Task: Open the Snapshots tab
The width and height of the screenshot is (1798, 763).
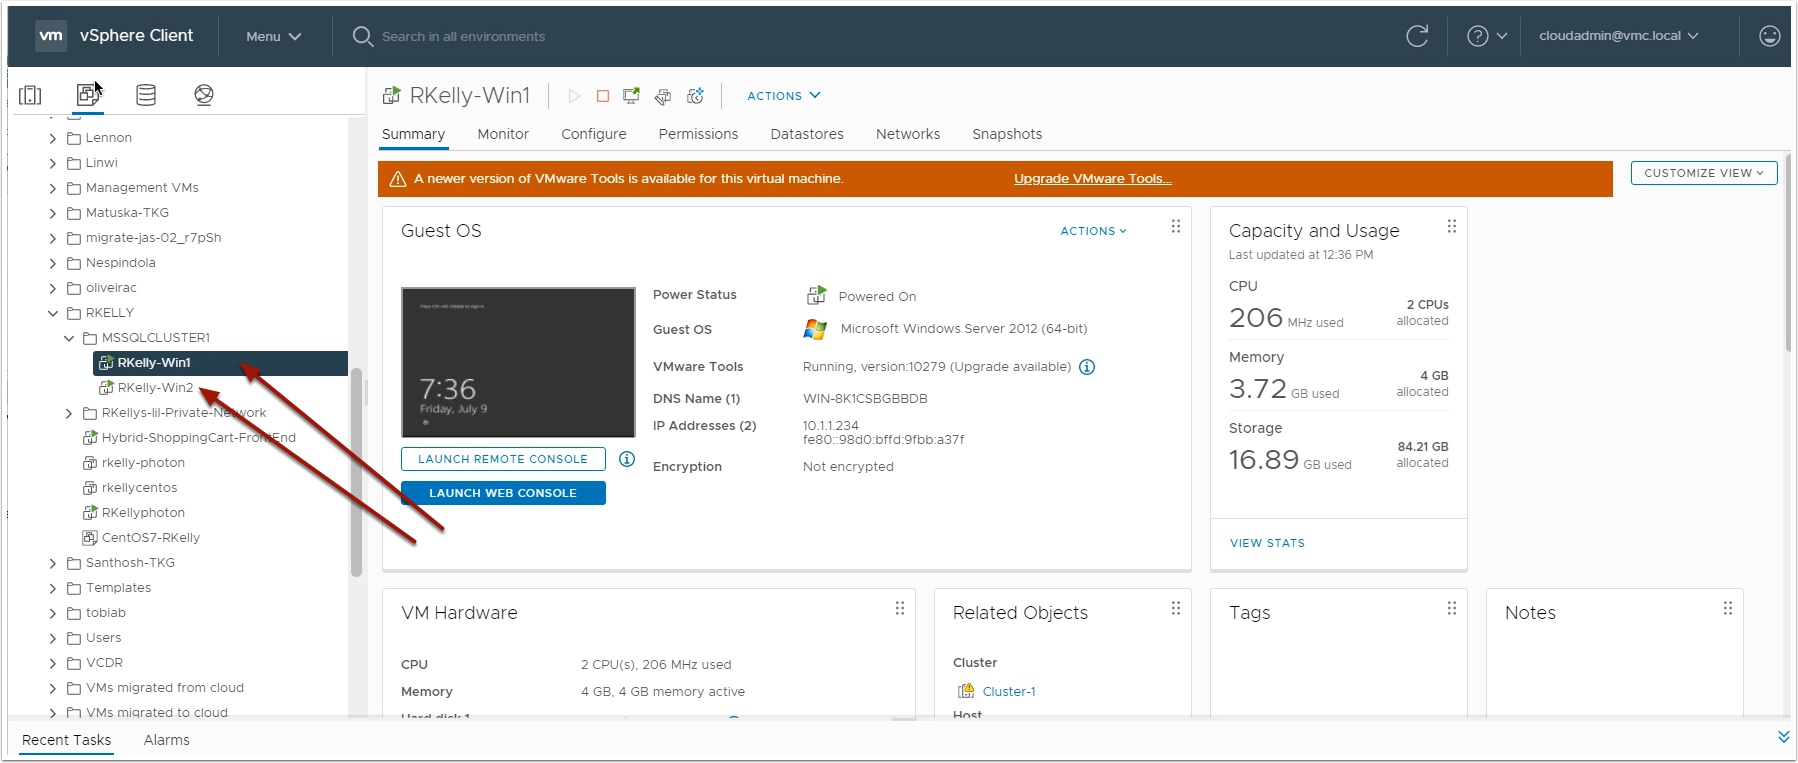Action: (x=1007, y=134)
